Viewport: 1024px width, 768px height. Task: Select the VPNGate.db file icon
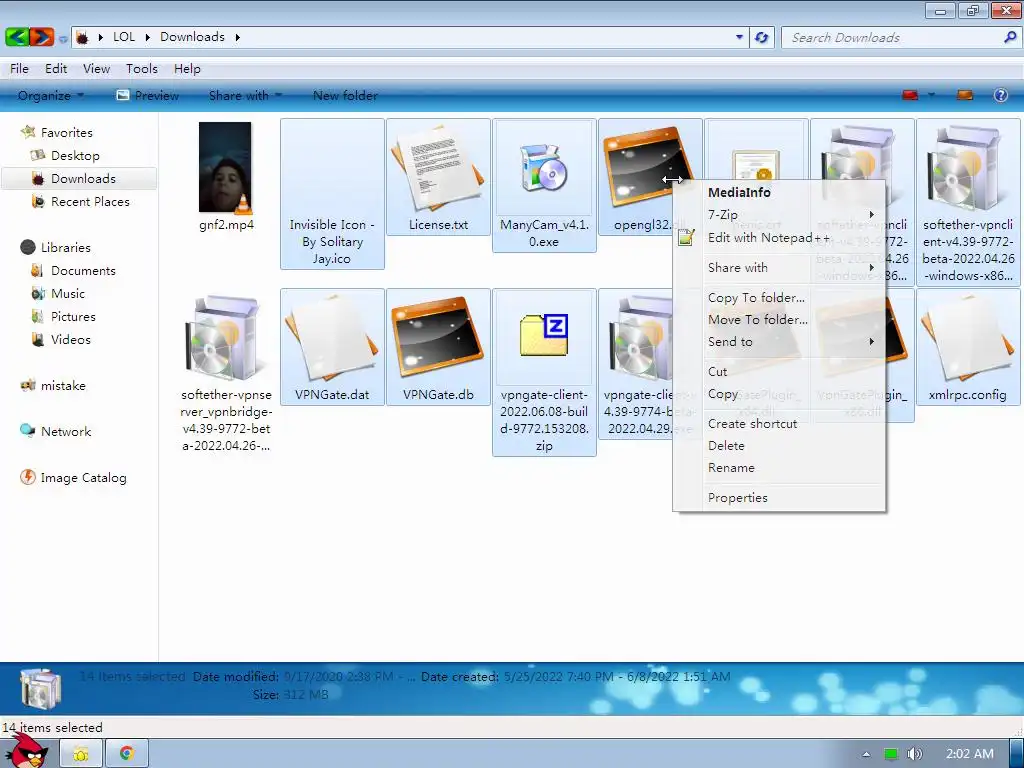coord(438,338)
